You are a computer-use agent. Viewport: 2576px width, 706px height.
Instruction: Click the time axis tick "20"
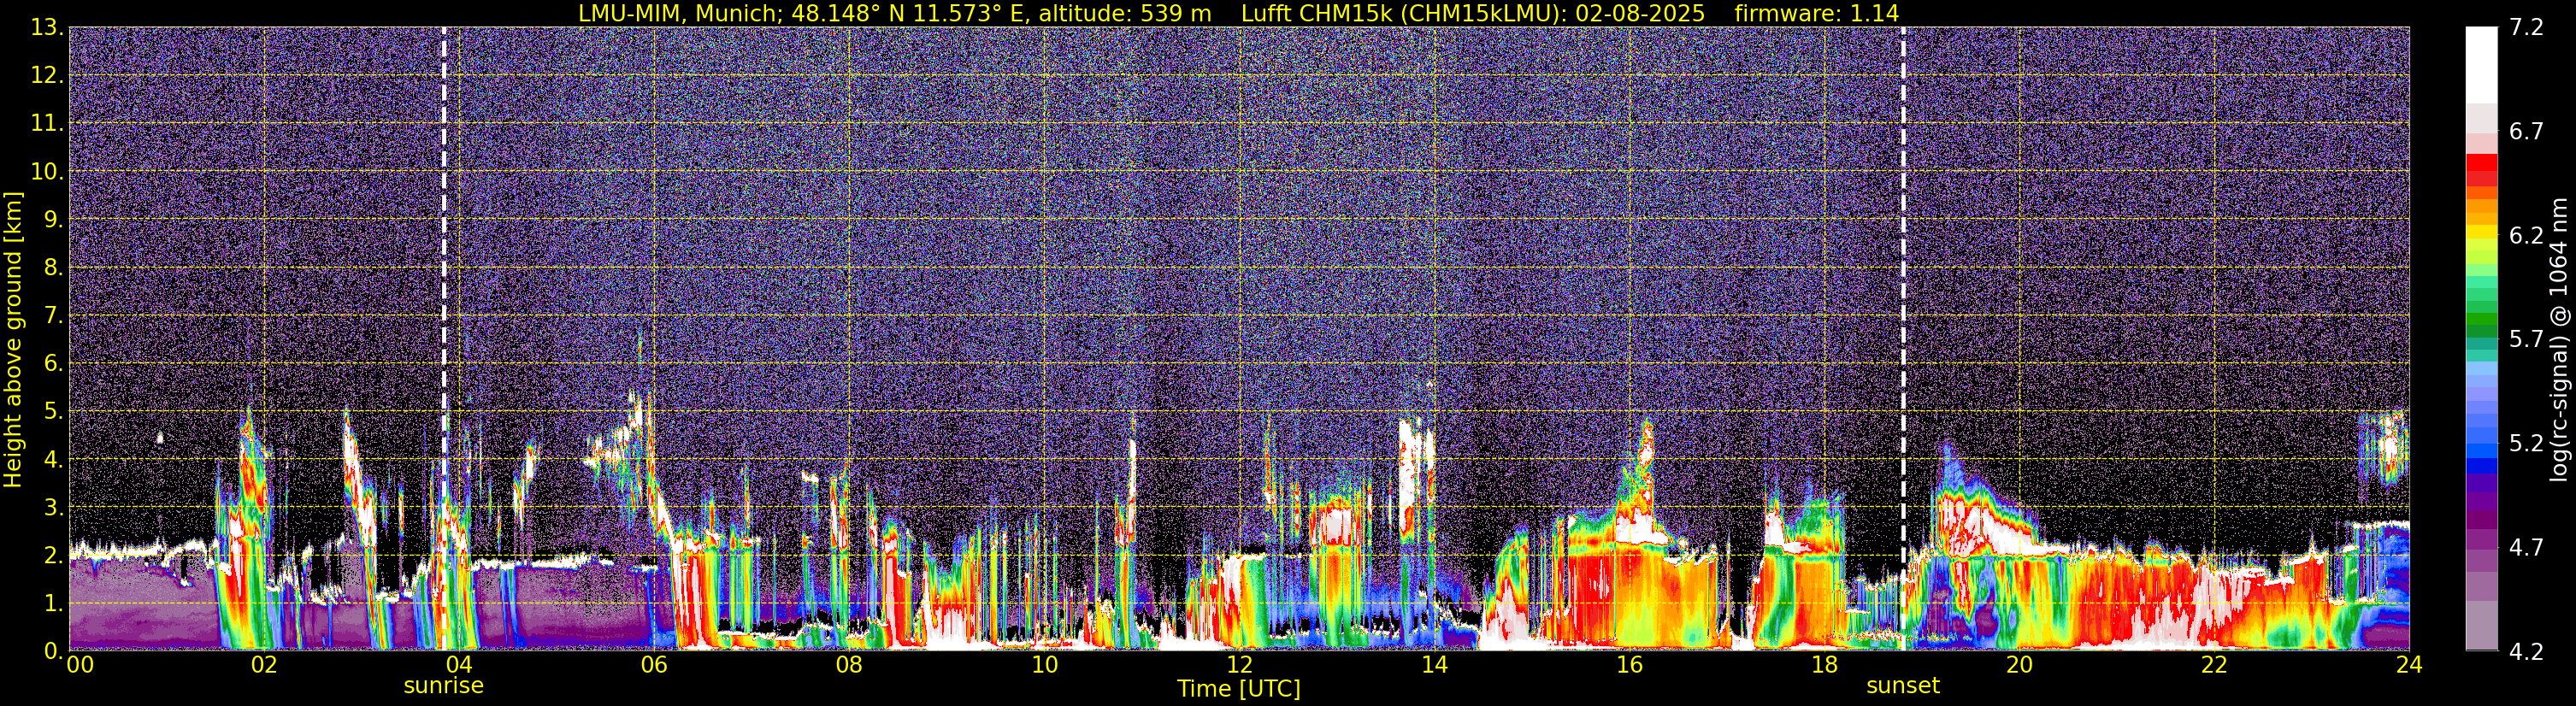coord(2019,665)
